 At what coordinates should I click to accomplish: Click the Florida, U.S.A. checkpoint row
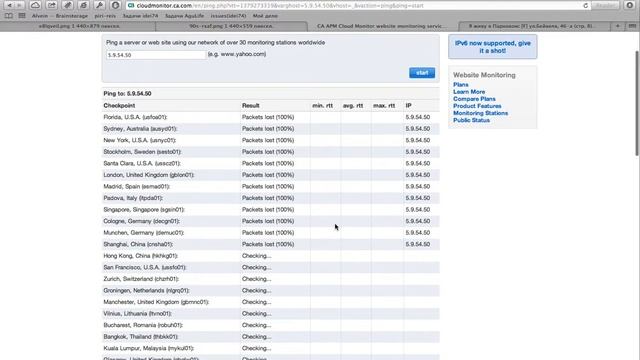pyautogui.click(x=271, y=117)
